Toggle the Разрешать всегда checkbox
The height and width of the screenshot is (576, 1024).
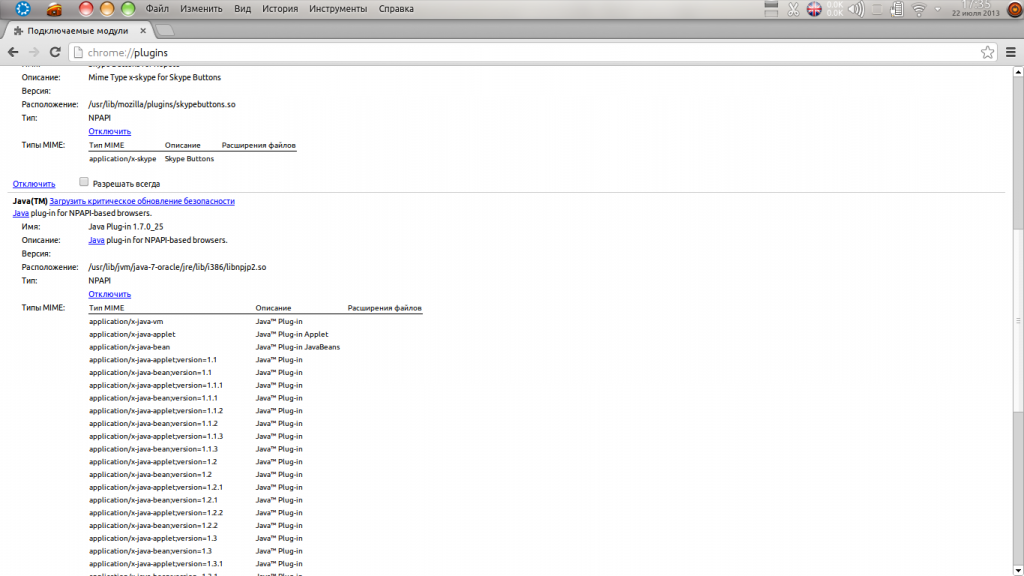point(84,182)
